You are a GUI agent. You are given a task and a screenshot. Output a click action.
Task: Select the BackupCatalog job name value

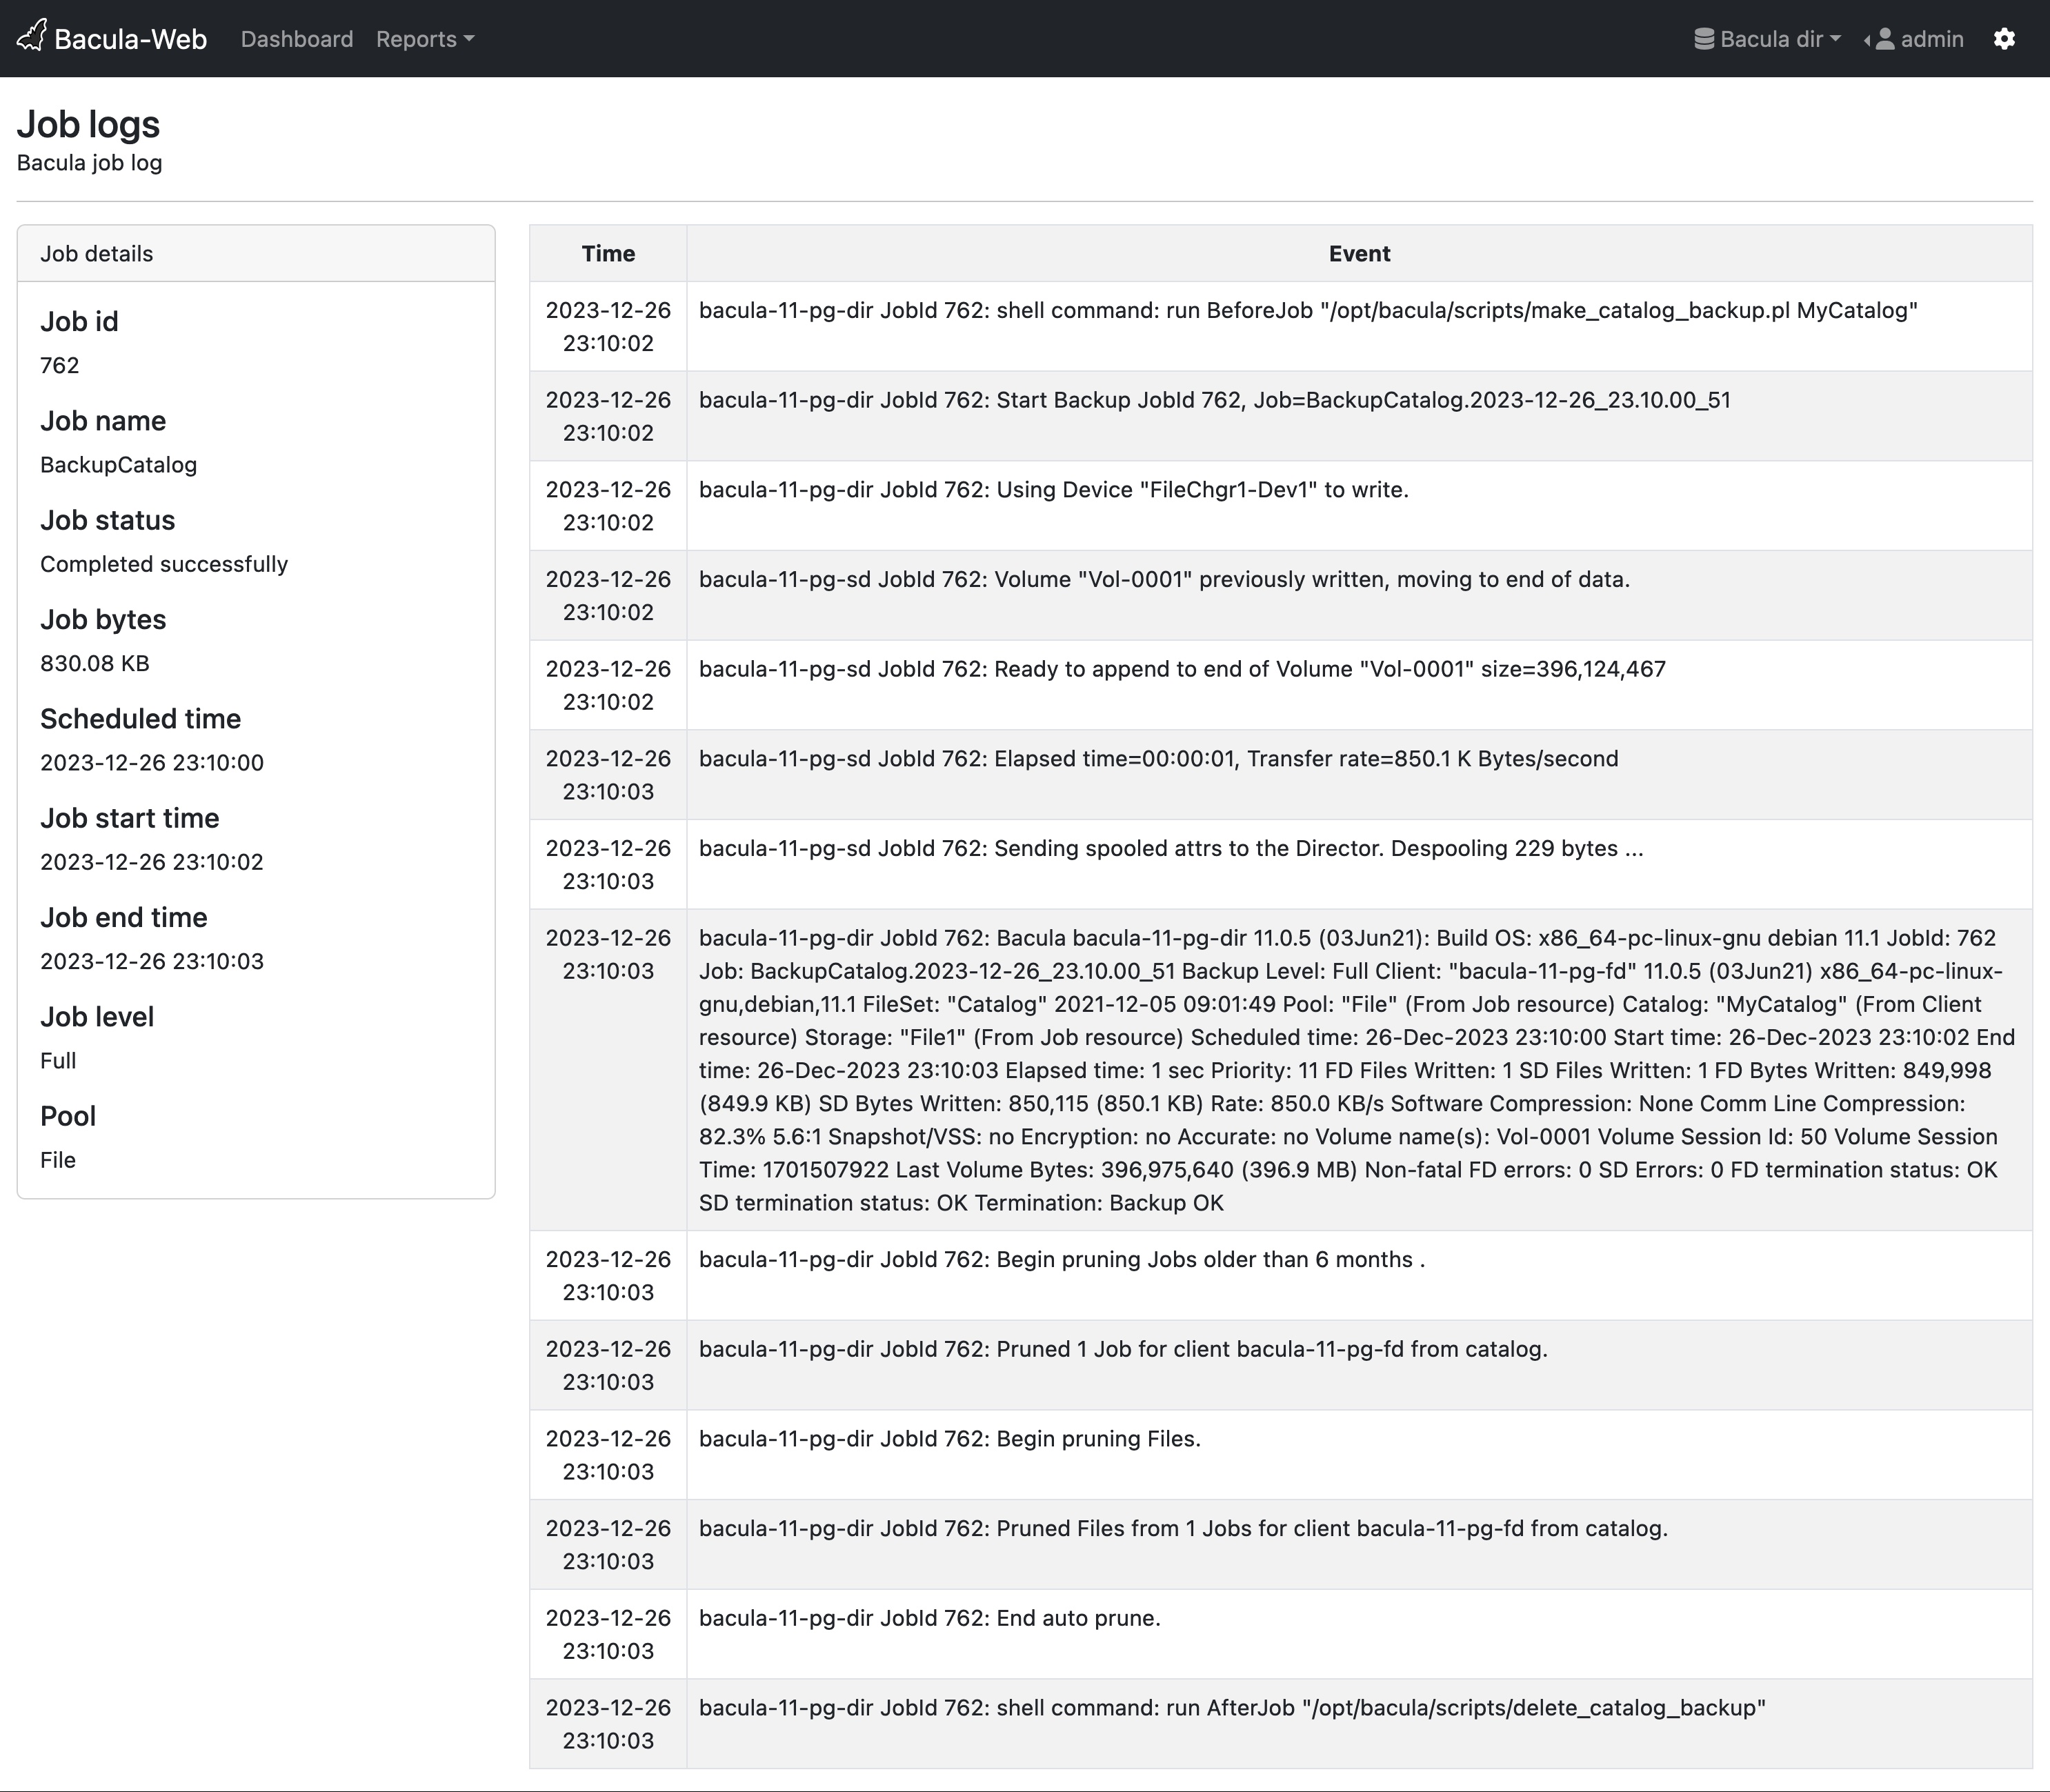click(119, 465)
